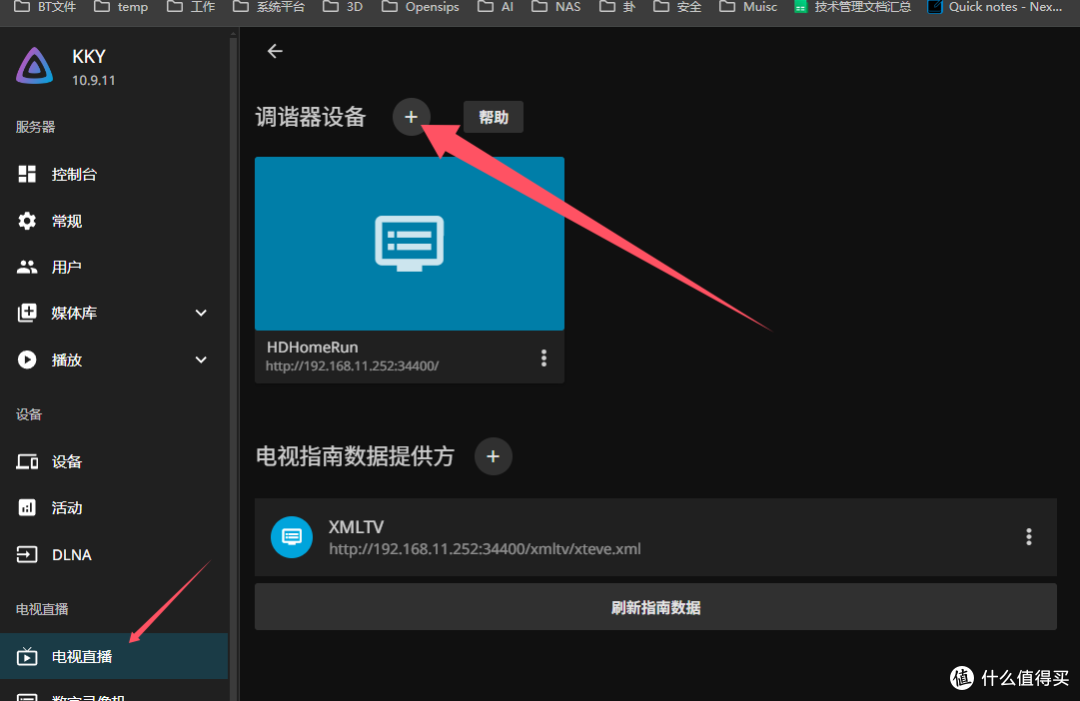Open Quick notes bookmark link
The width and height of the screenshot is (1080, 701).
coord(995,7)
